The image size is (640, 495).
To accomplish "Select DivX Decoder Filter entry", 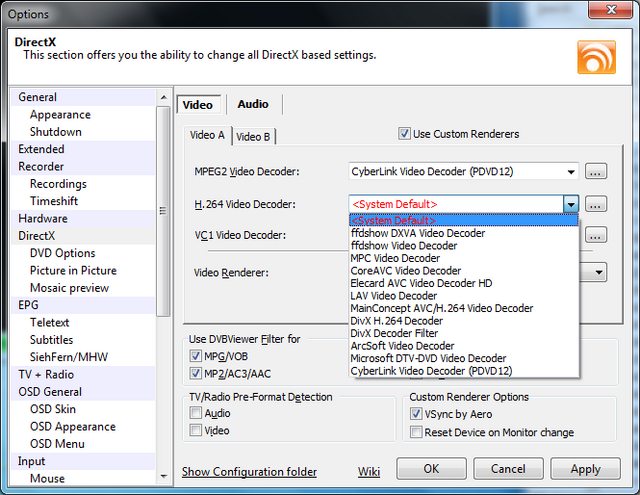I will click(x=464, y=333).
